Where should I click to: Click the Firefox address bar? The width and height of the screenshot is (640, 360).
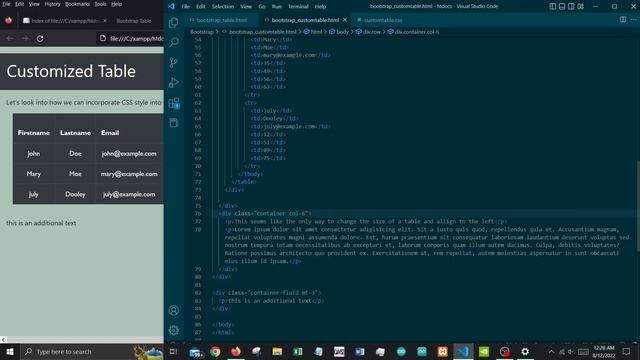pos(131,38)
